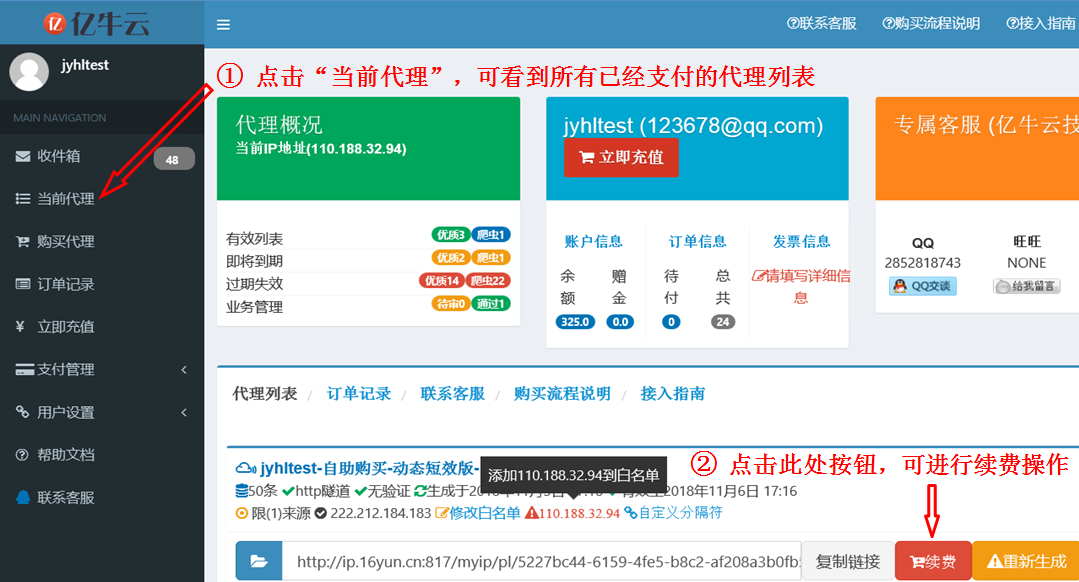Viewport: 1079px width, 582px height.
Task: Click the red 110.188.32.94 warning link
Action: pos(573,513)
